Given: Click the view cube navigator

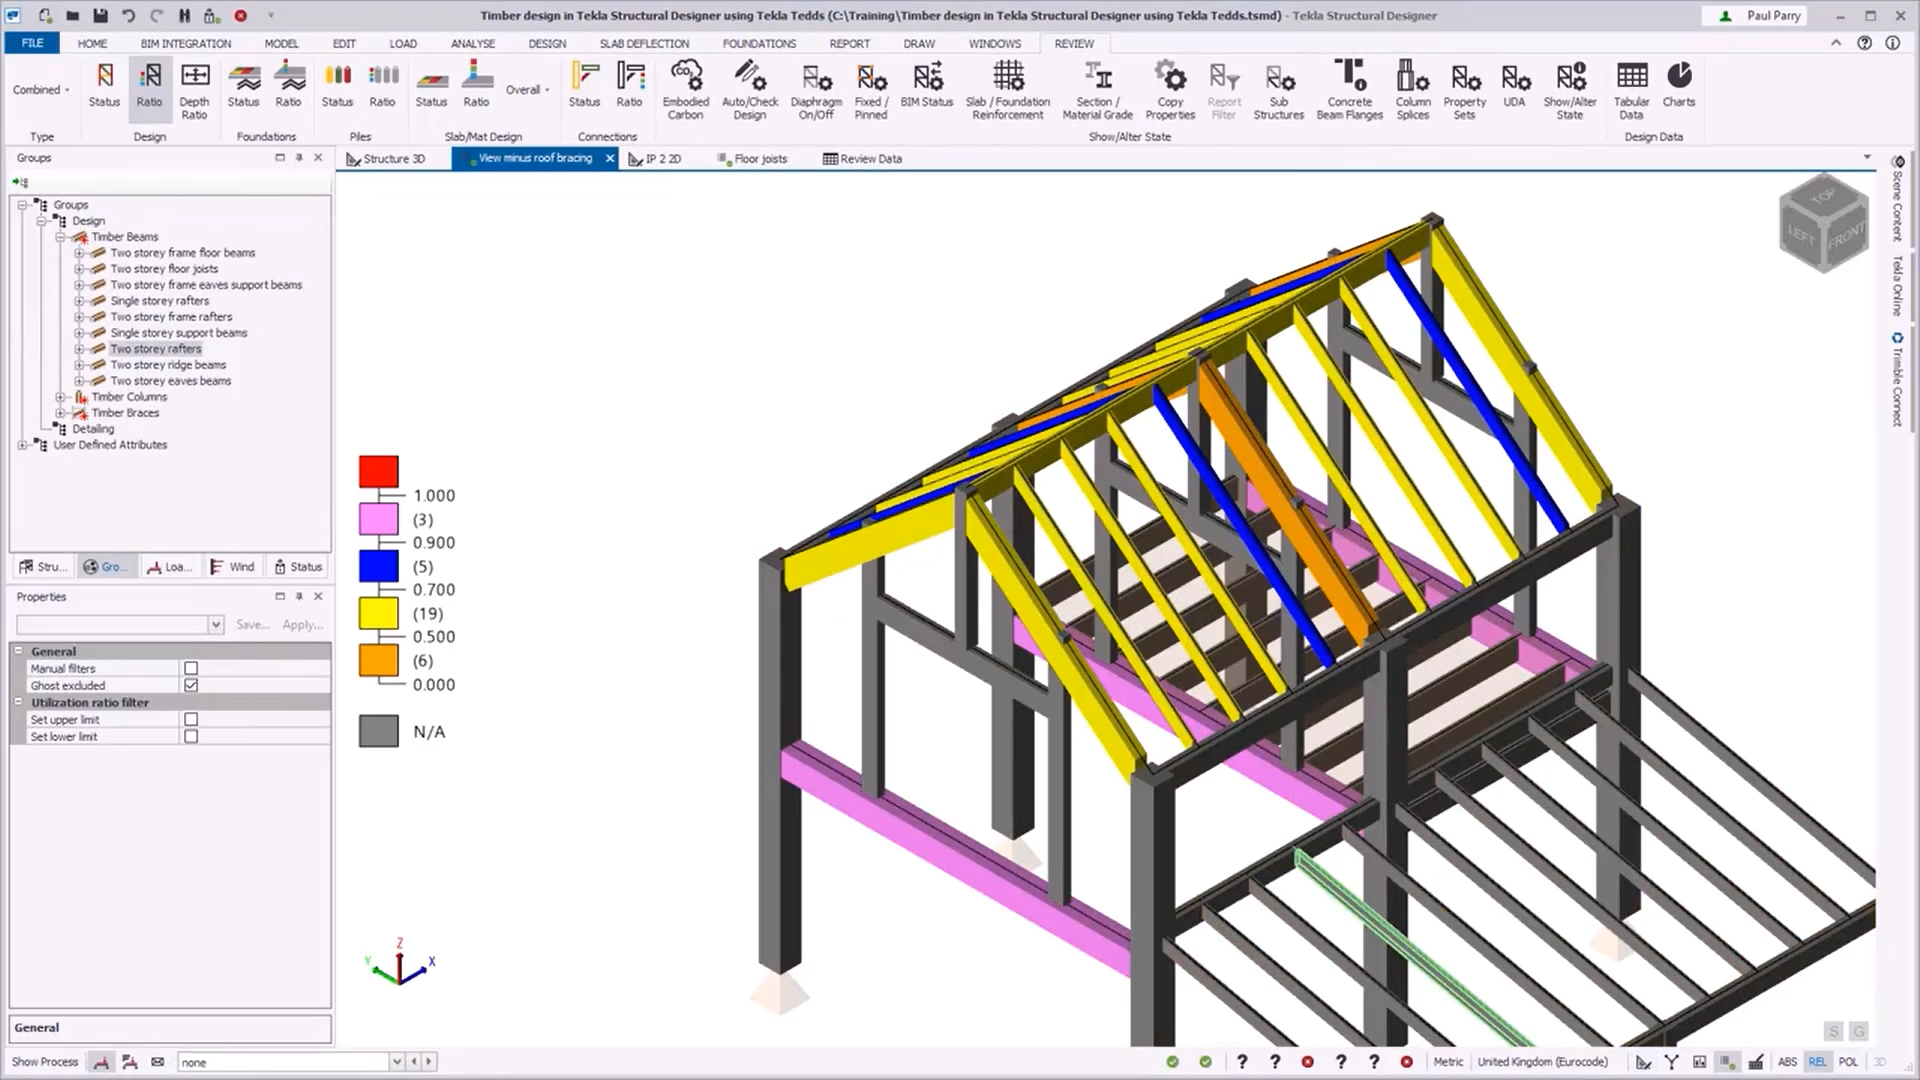Looking at the screenshot, I should click(x=1824, y=224).
